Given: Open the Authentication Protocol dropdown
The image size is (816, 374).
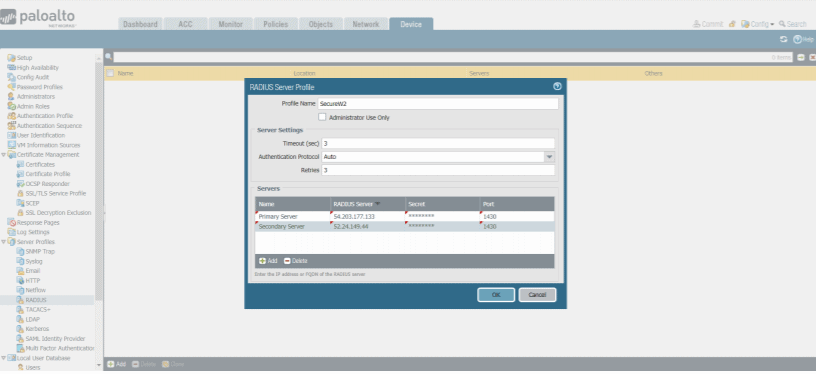Looking at the screenshot, I should coord(550,157).
